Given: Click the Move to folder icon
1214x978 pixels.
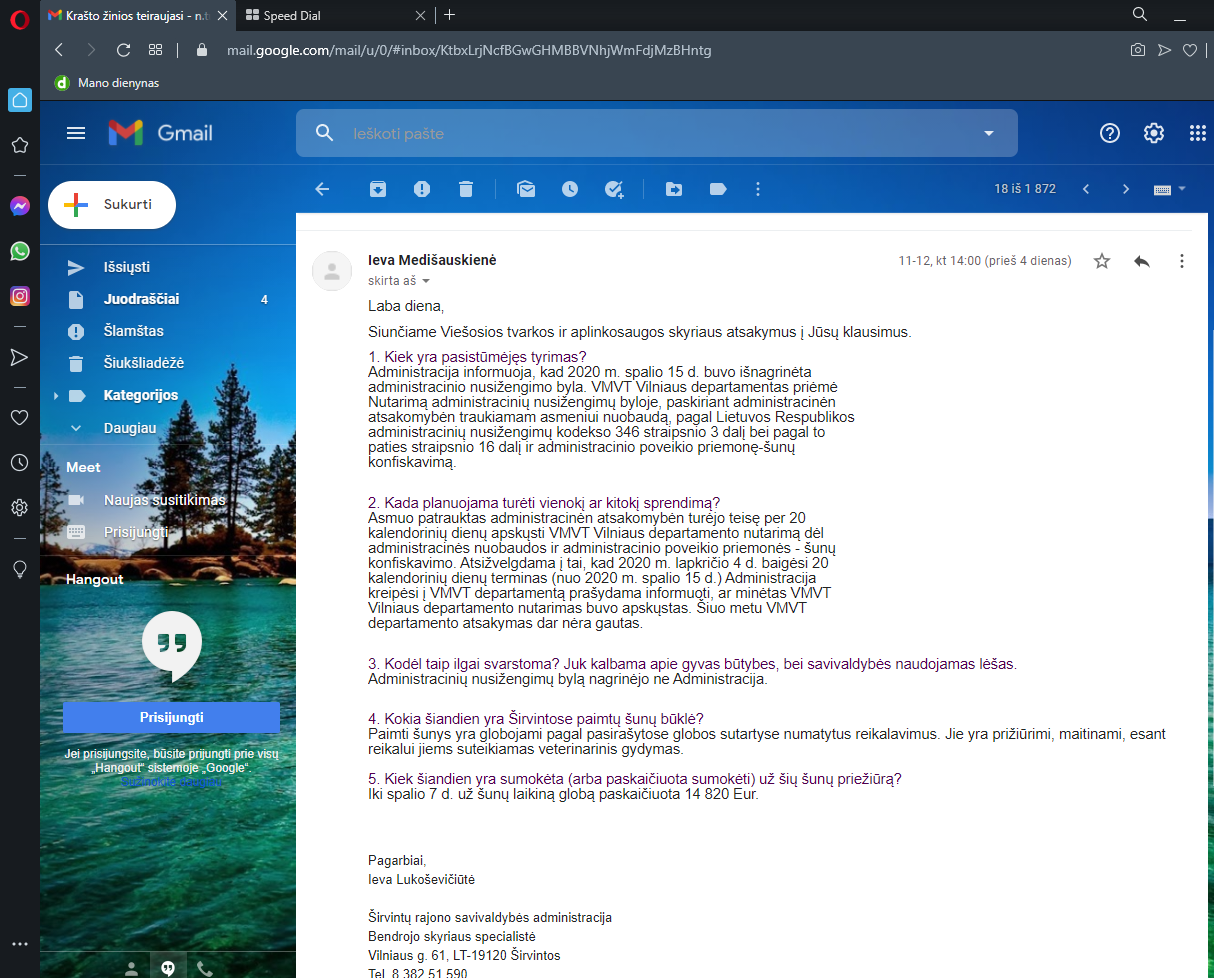Looking at the screenshot, I should tap(674, 189).
